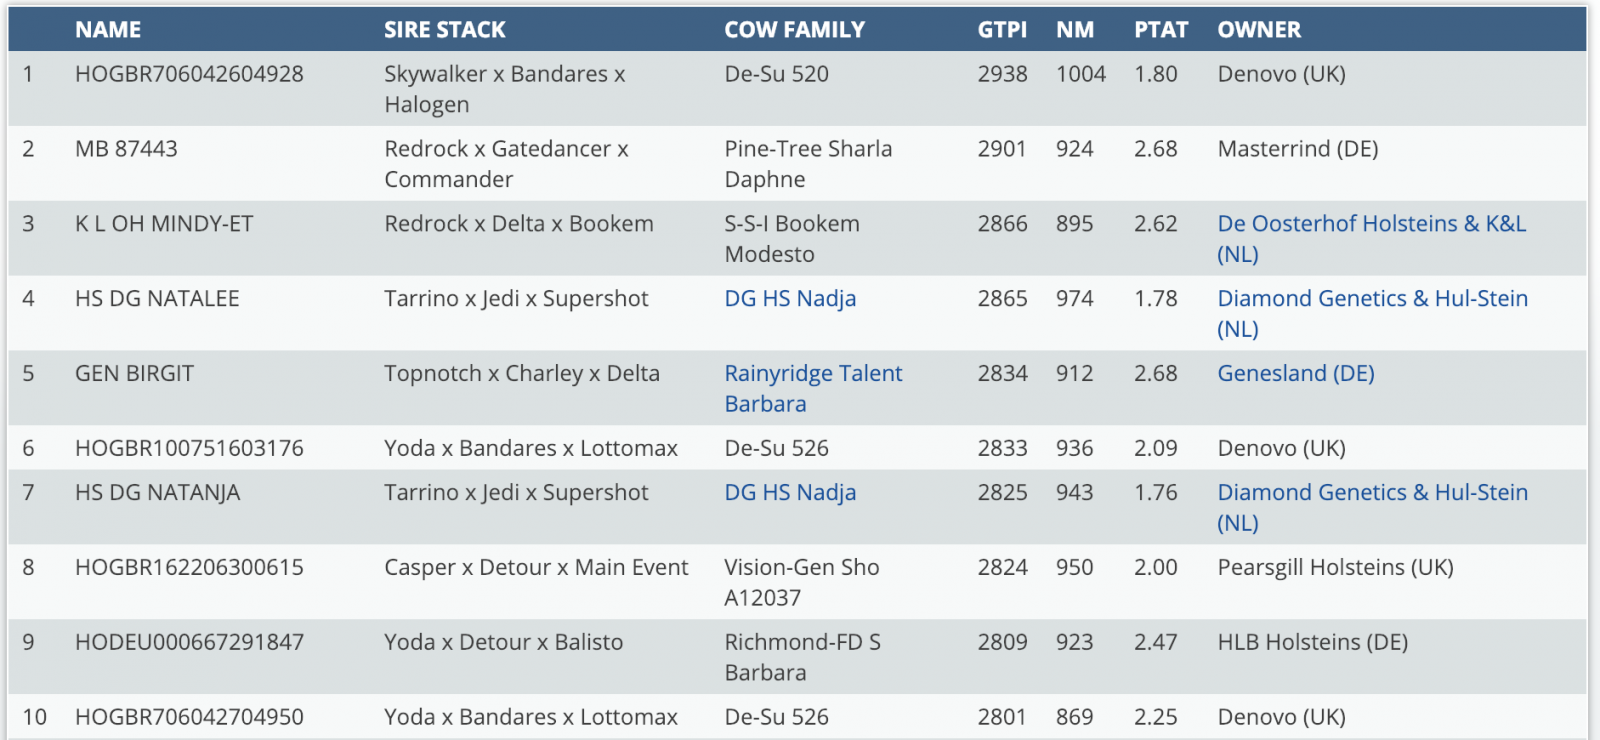Click Diamond Genetics & Hul-Stein owner for HS DG NATANJA

click(x=1372, y=493)
